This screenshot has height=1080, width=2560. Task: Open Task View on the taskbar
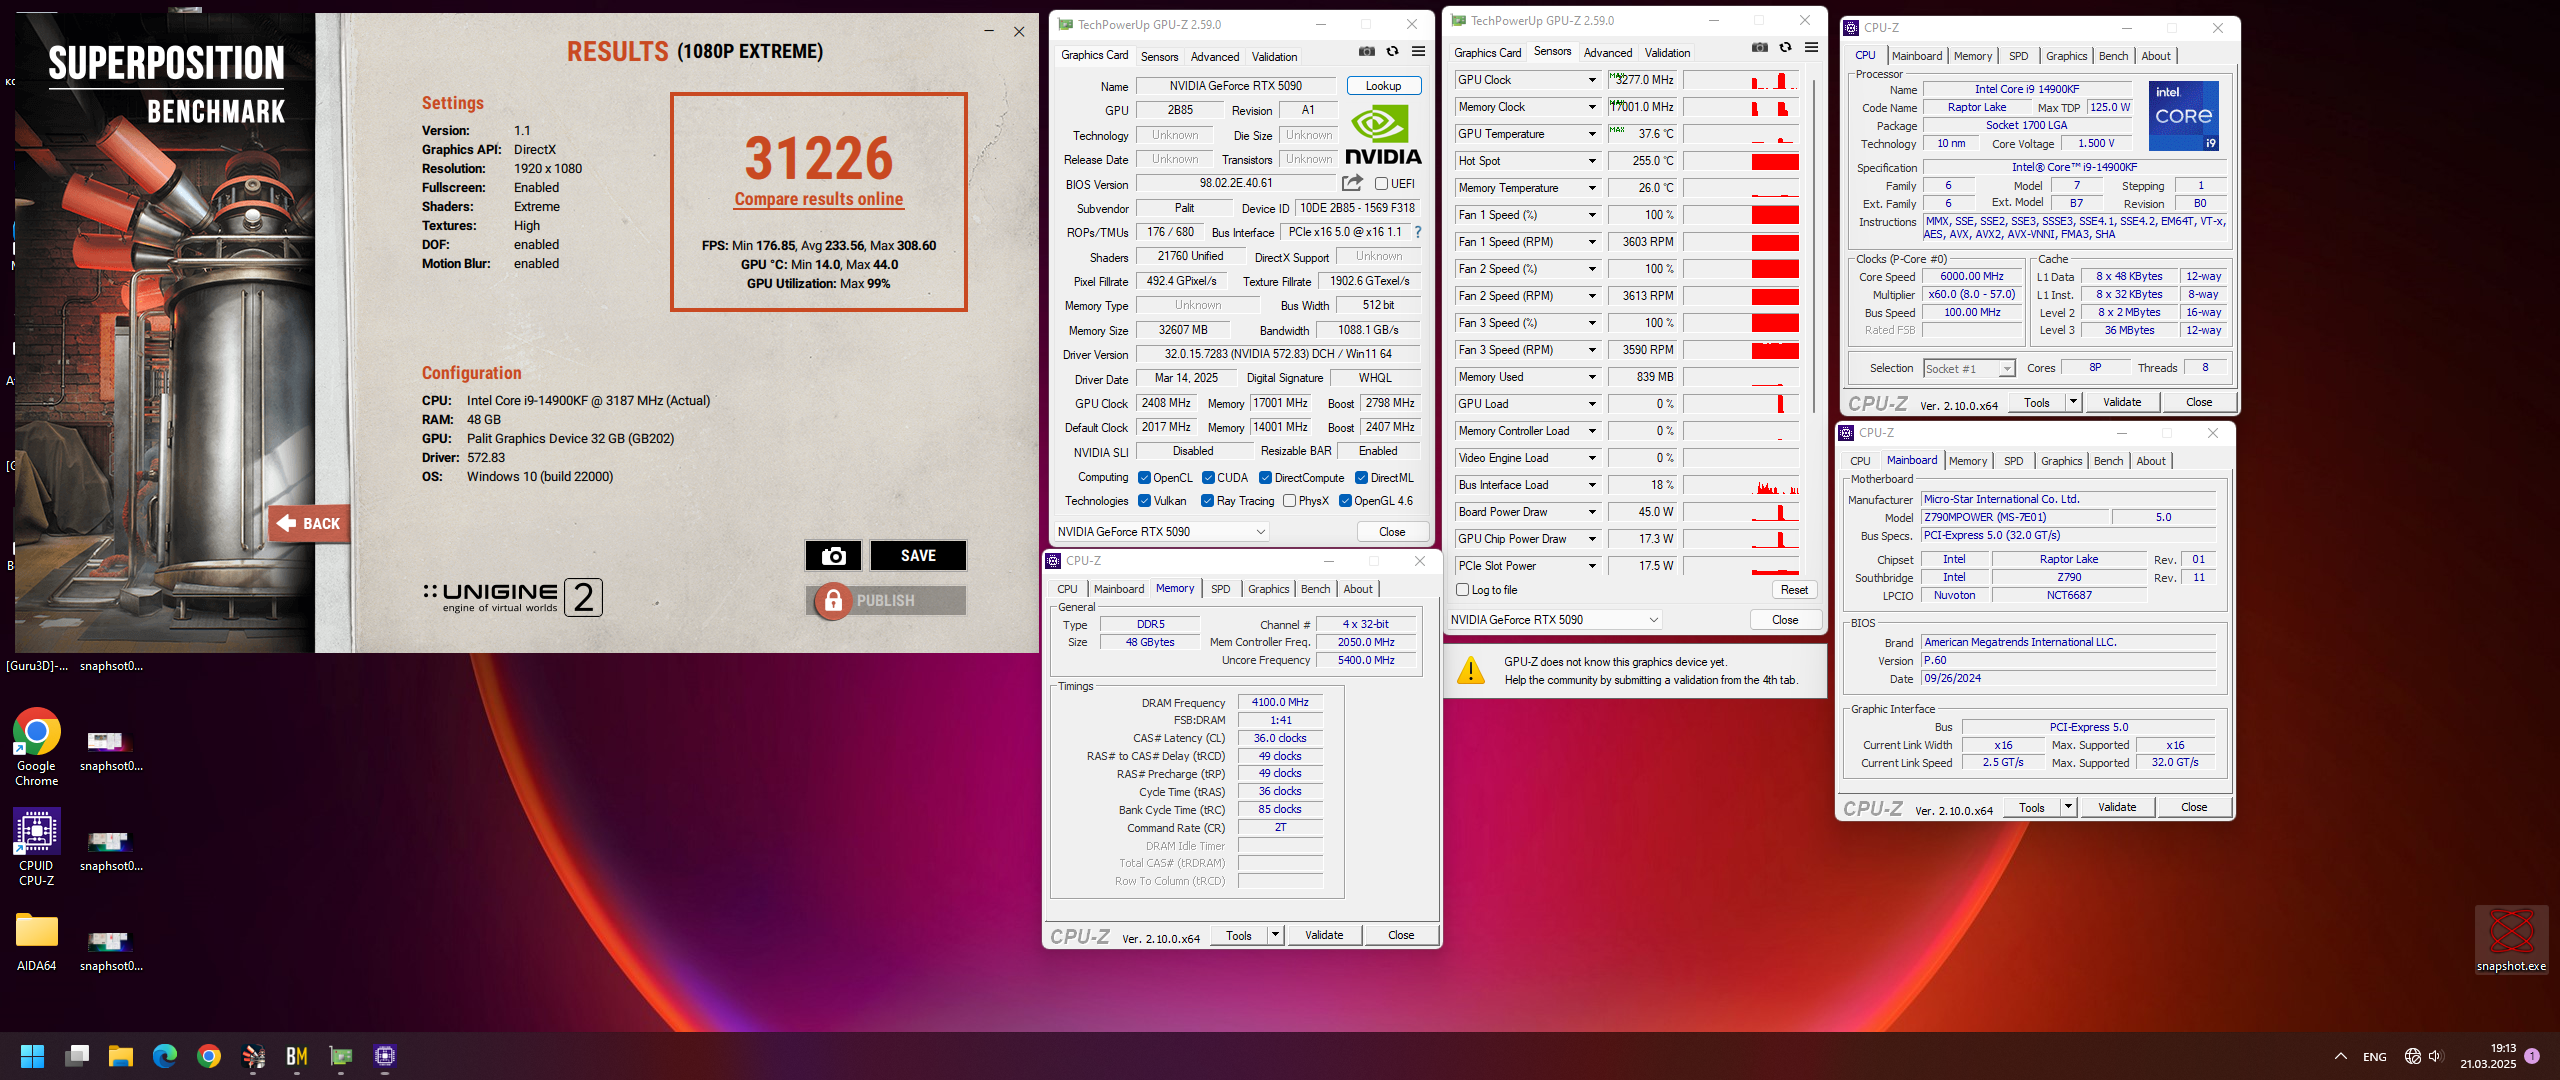[77, 1056]
